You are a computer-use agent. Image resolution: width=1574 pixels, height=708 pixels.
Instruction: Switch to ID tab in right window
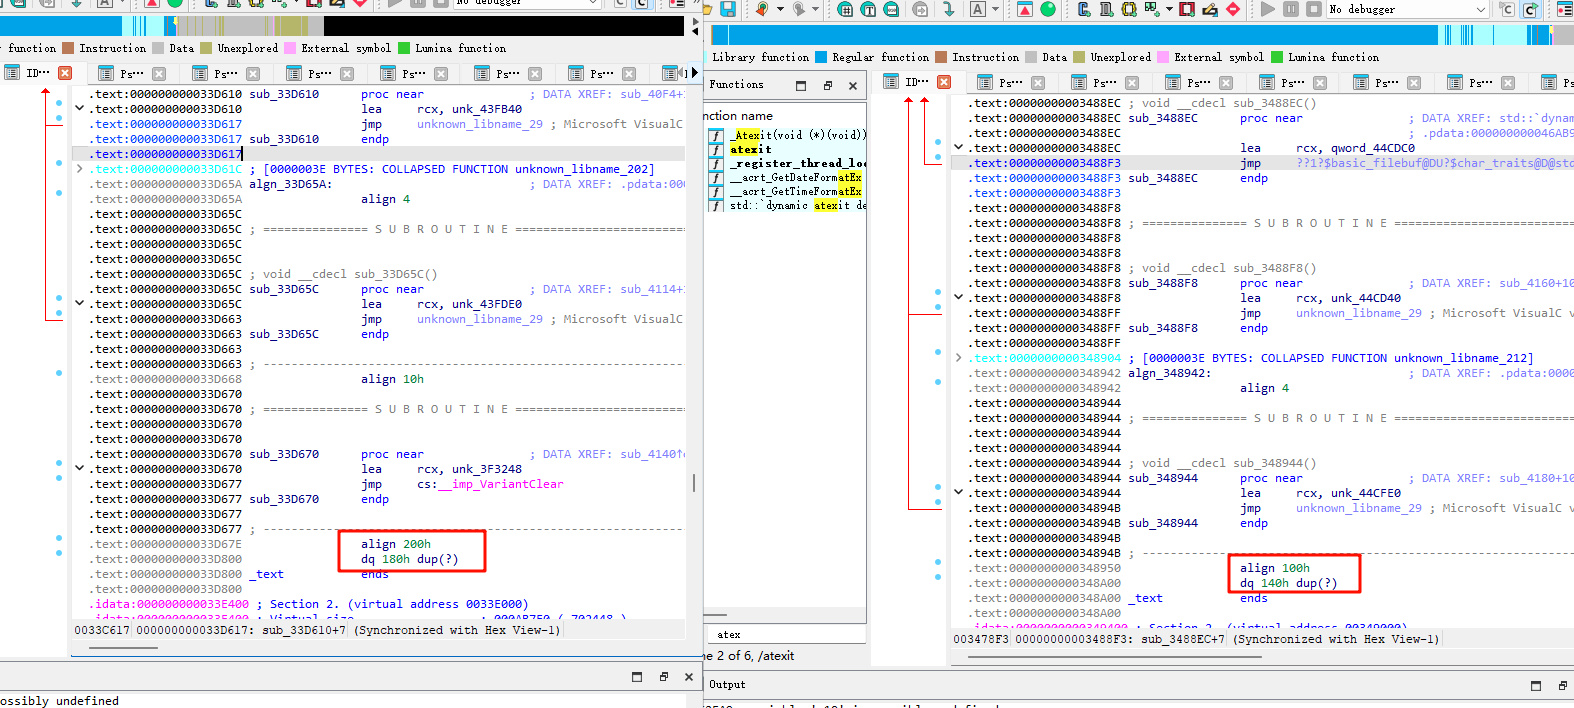click(917, 82)
